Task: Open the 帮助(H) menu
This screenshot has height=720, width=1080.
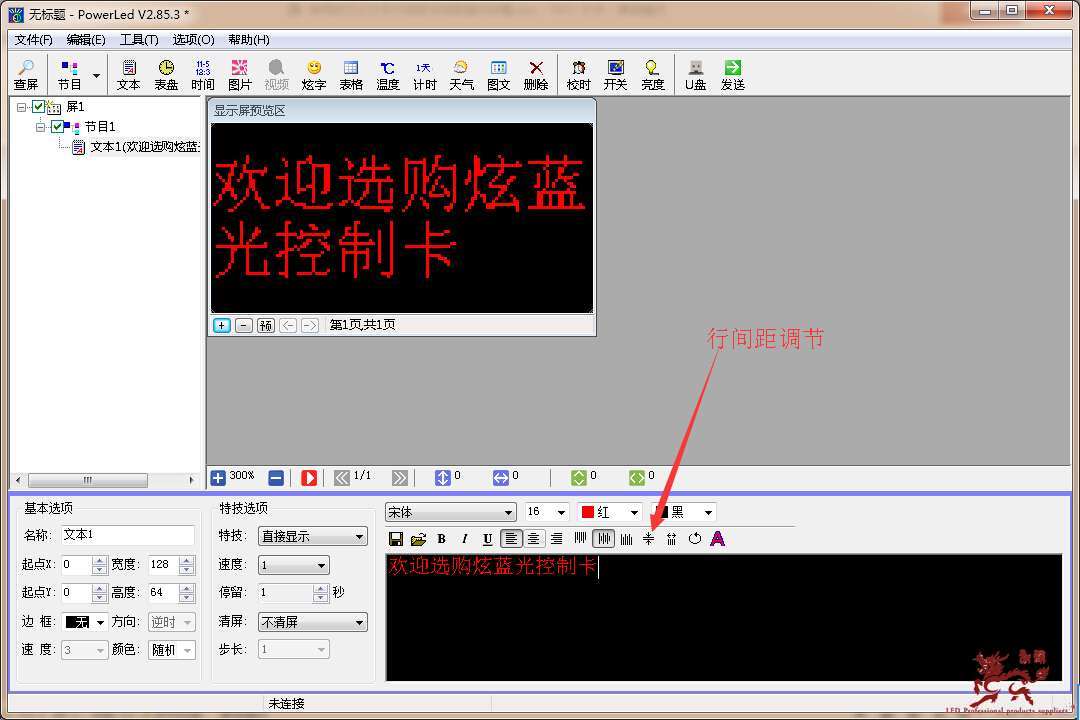Action: [249, 40]
